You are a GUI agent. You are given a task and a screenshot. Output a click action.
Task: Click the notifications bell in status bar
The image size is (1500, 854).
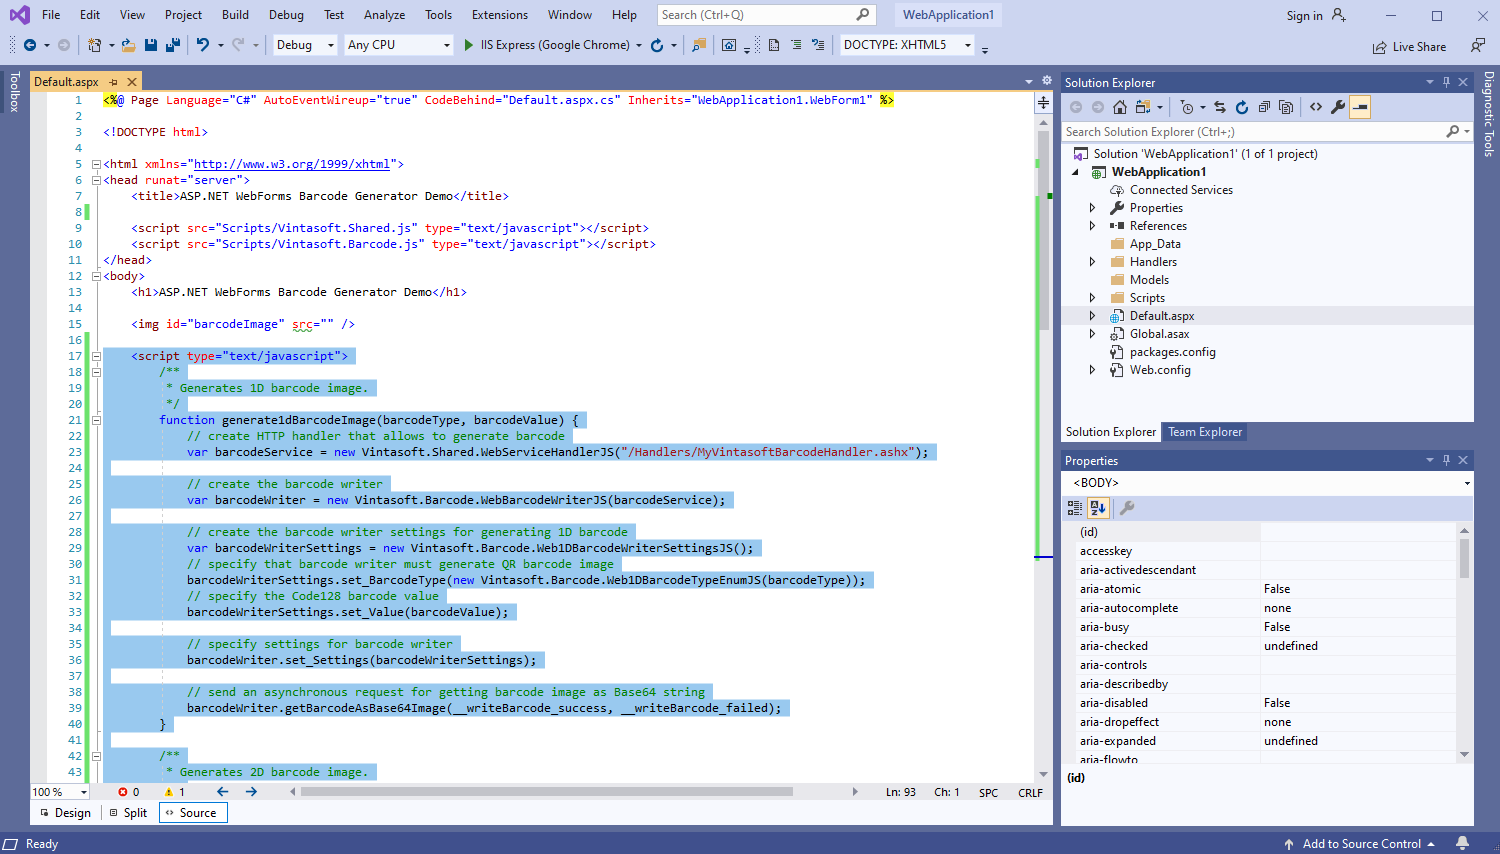tap(1463, 843)
